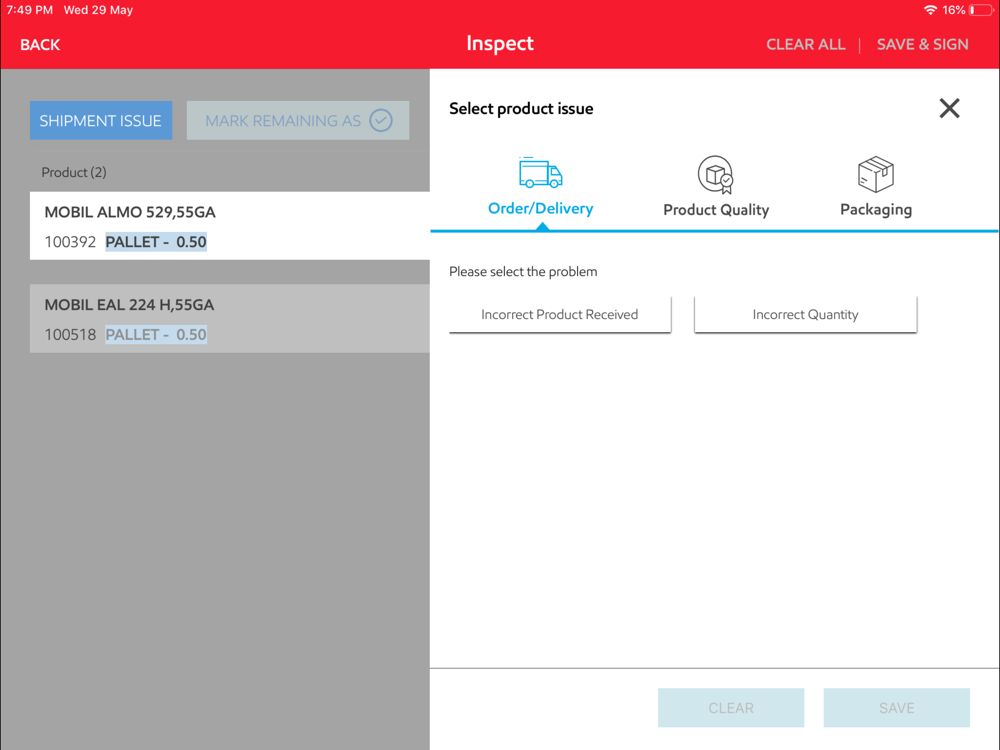Close the Select product issue panel
The width and height of the screenshot is (1000, 750).
(949, 108)
